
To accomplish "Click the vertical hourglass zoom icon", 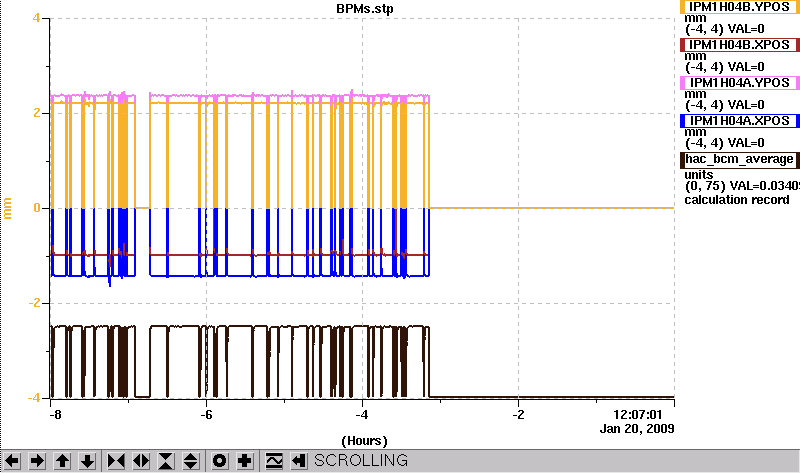I will (166, 461).
